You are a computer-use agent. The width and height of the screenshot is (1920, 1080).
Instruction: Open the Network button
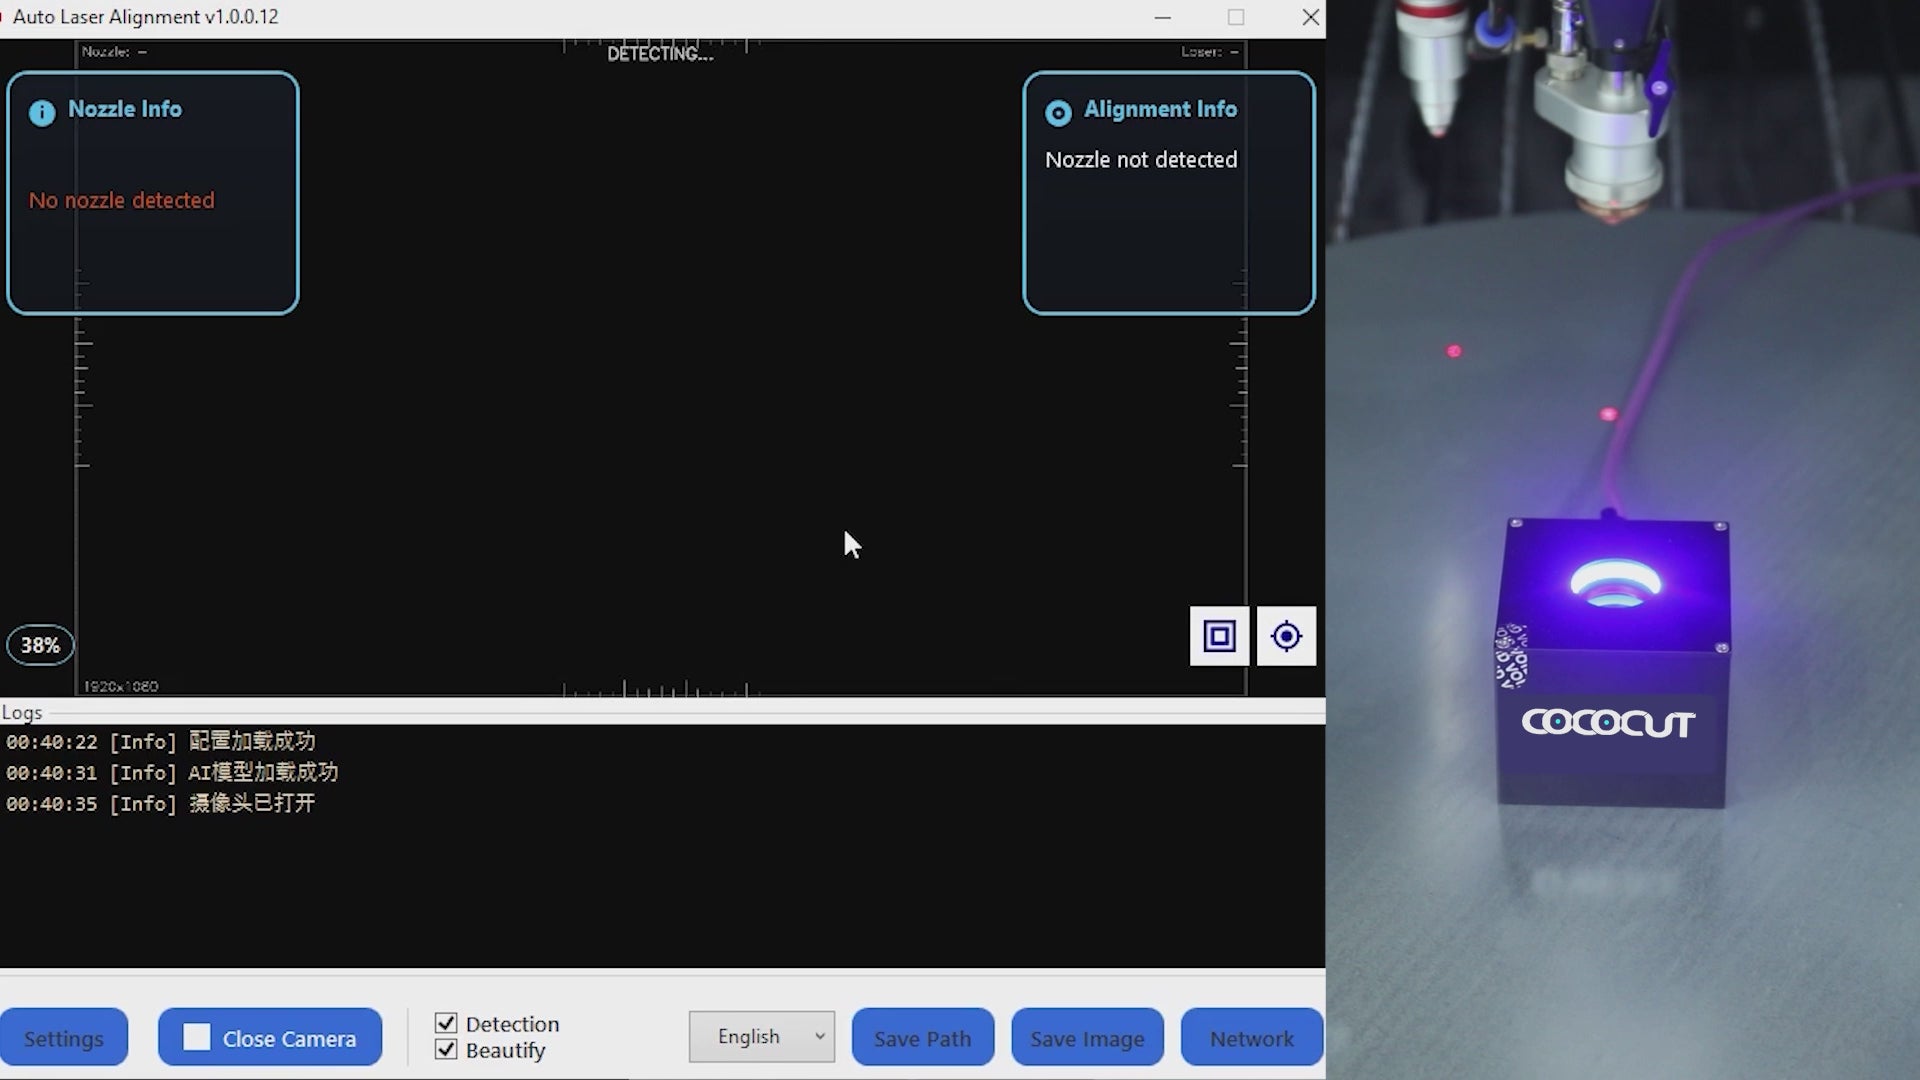click(1251, 1038)
